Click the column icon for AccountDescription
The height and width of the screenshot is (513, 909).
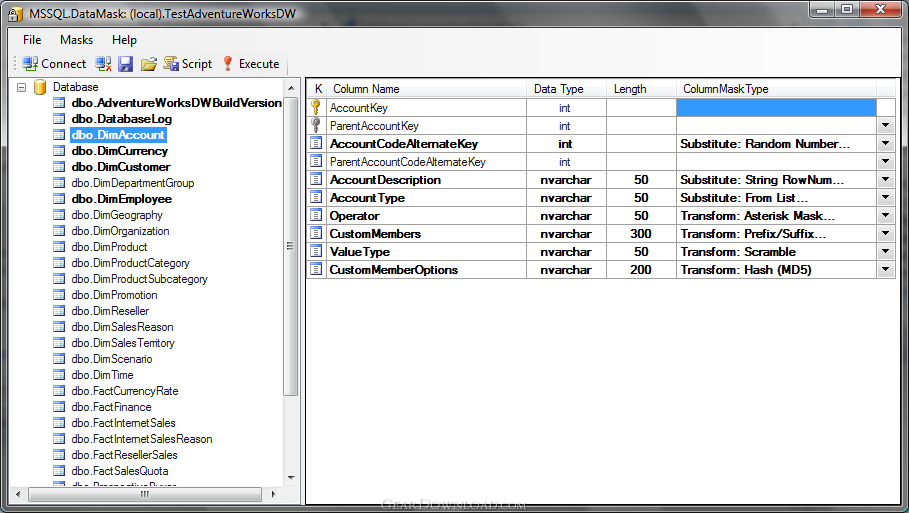click(x=316, y=179)
